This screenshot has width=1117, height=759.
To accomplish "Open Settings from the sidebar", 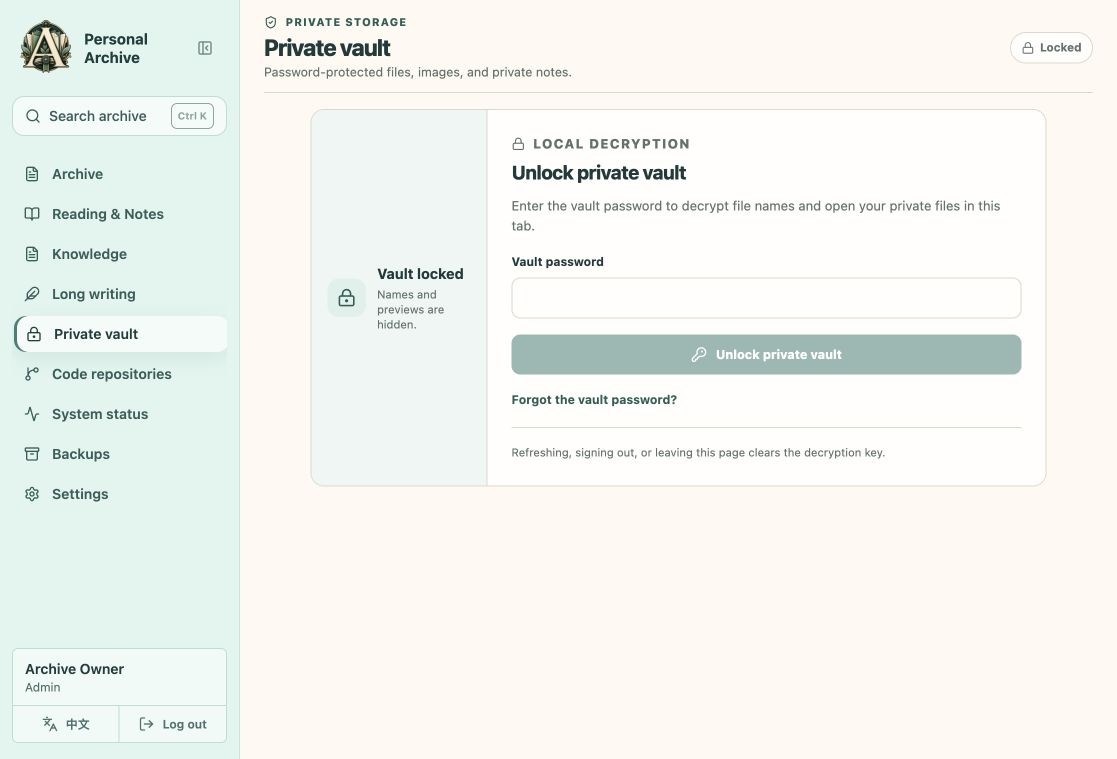I will (x=120, y=494).
